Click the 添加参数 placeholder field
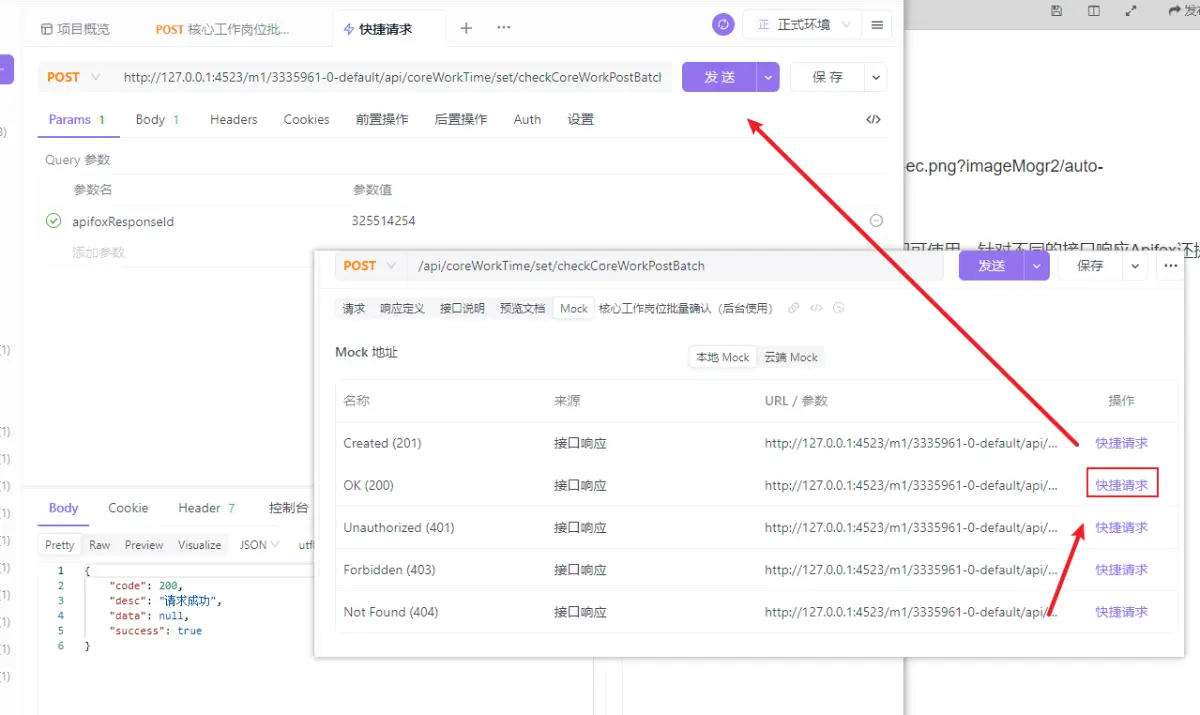 (99, 252)
